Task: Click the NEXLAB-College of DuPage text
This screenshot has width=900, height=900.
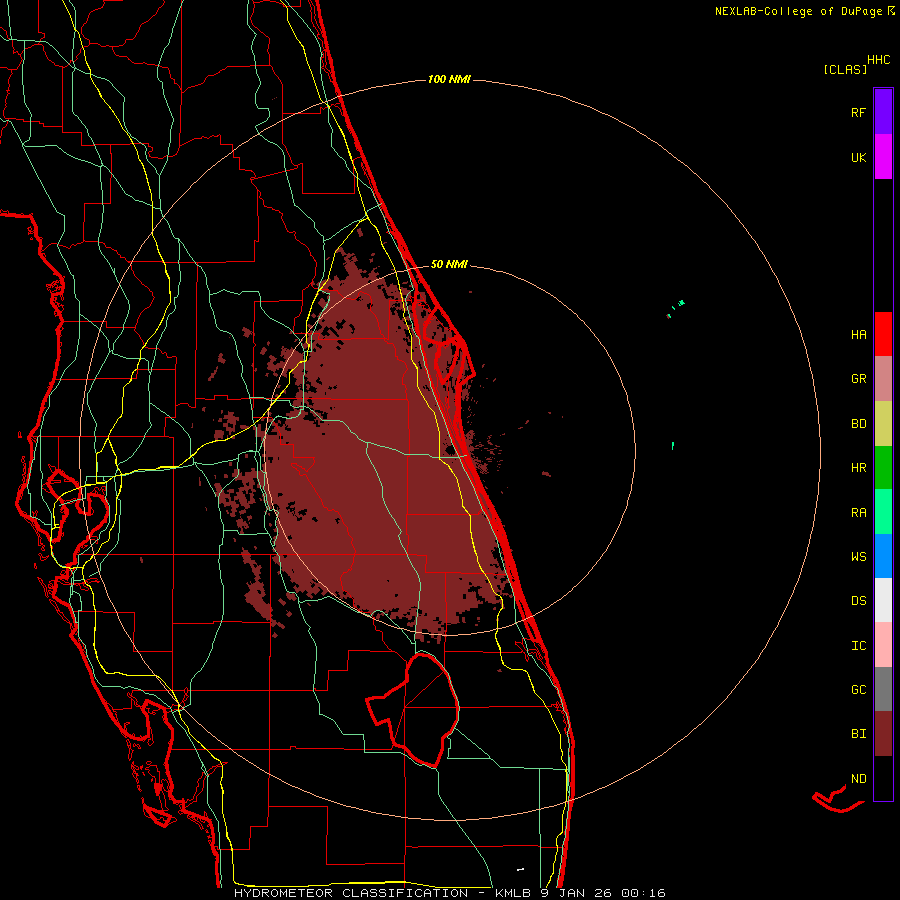Action: (799, 11)
